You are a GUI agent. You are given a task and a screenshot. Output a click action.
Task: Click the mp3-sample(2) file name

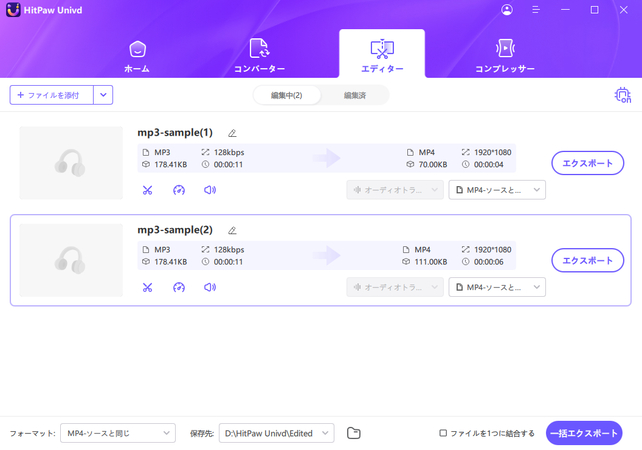coord(175,230)
